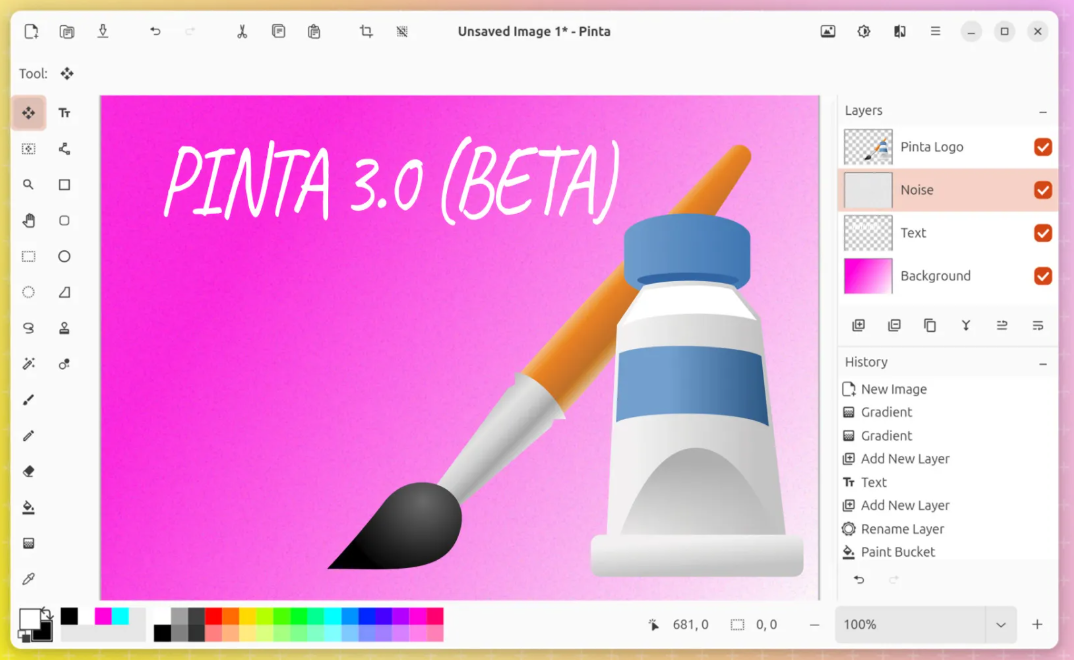Click the 100% zoom input field
The height and width of the screenshot is (660, 1074).
[x=910, y=625]
